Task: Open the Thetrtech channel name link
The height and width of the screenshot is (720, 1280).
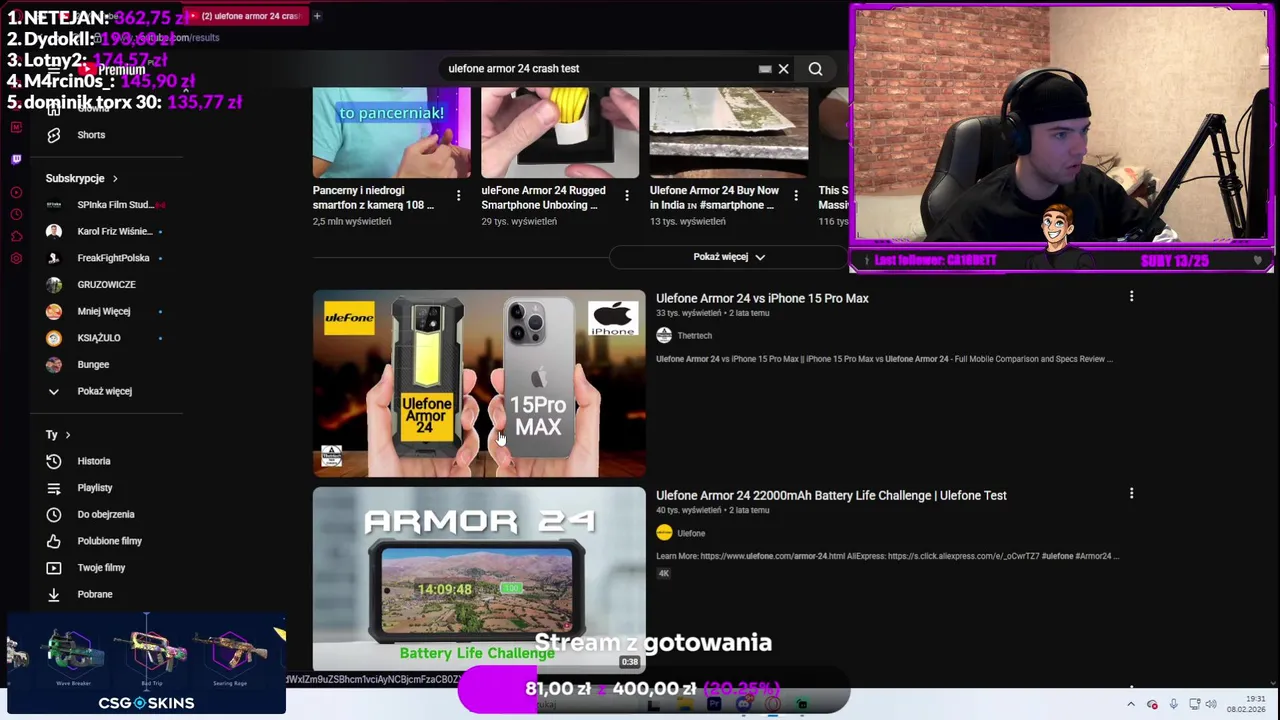Action: (694, 336)
